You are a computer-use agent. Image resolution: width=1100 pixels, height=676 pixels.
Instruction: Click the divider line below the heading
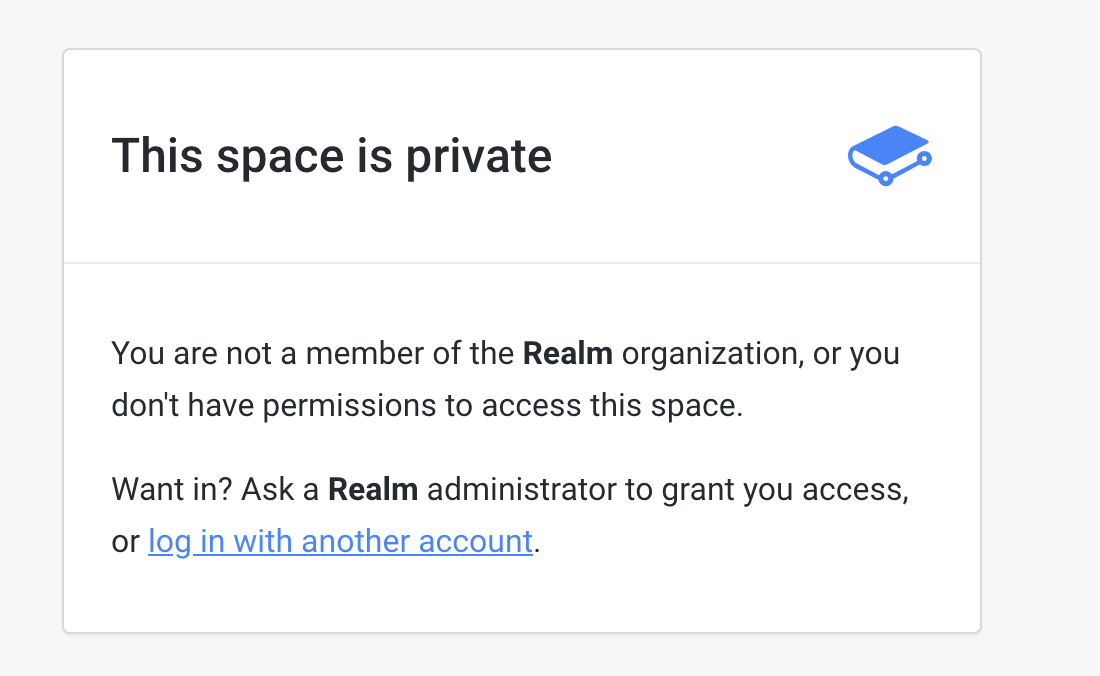[x=522, y=263]
